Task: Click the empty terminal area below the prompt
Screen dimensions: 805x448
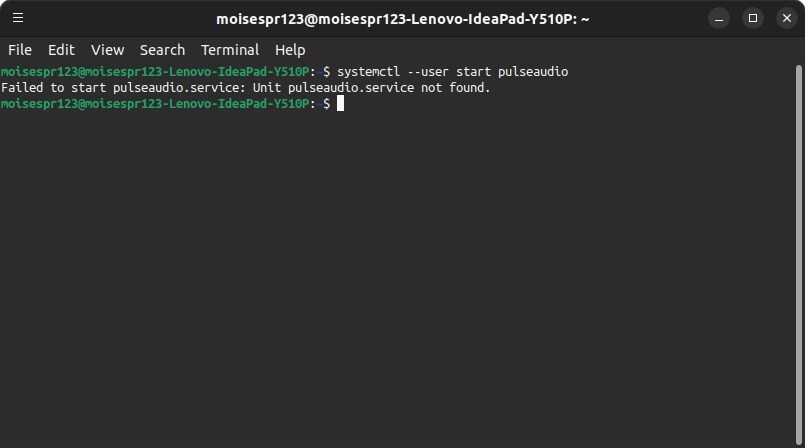Action: tap(400, 280)
